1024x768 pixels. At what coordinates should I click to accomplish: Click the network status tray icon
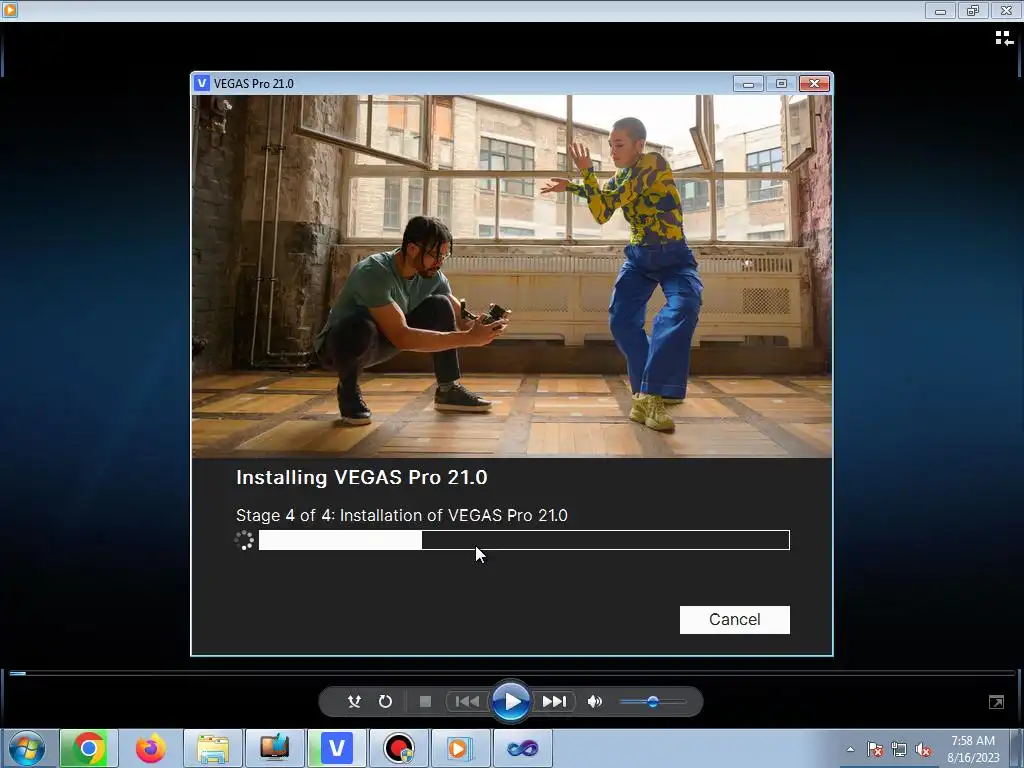tap(899, 749)
